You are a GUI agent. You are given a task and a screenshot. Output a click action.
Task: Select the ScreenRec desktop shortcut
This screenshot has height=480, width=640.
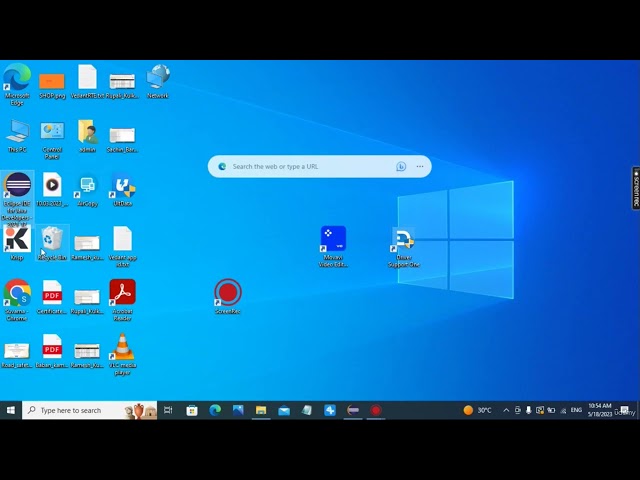(x=228, y=293)
